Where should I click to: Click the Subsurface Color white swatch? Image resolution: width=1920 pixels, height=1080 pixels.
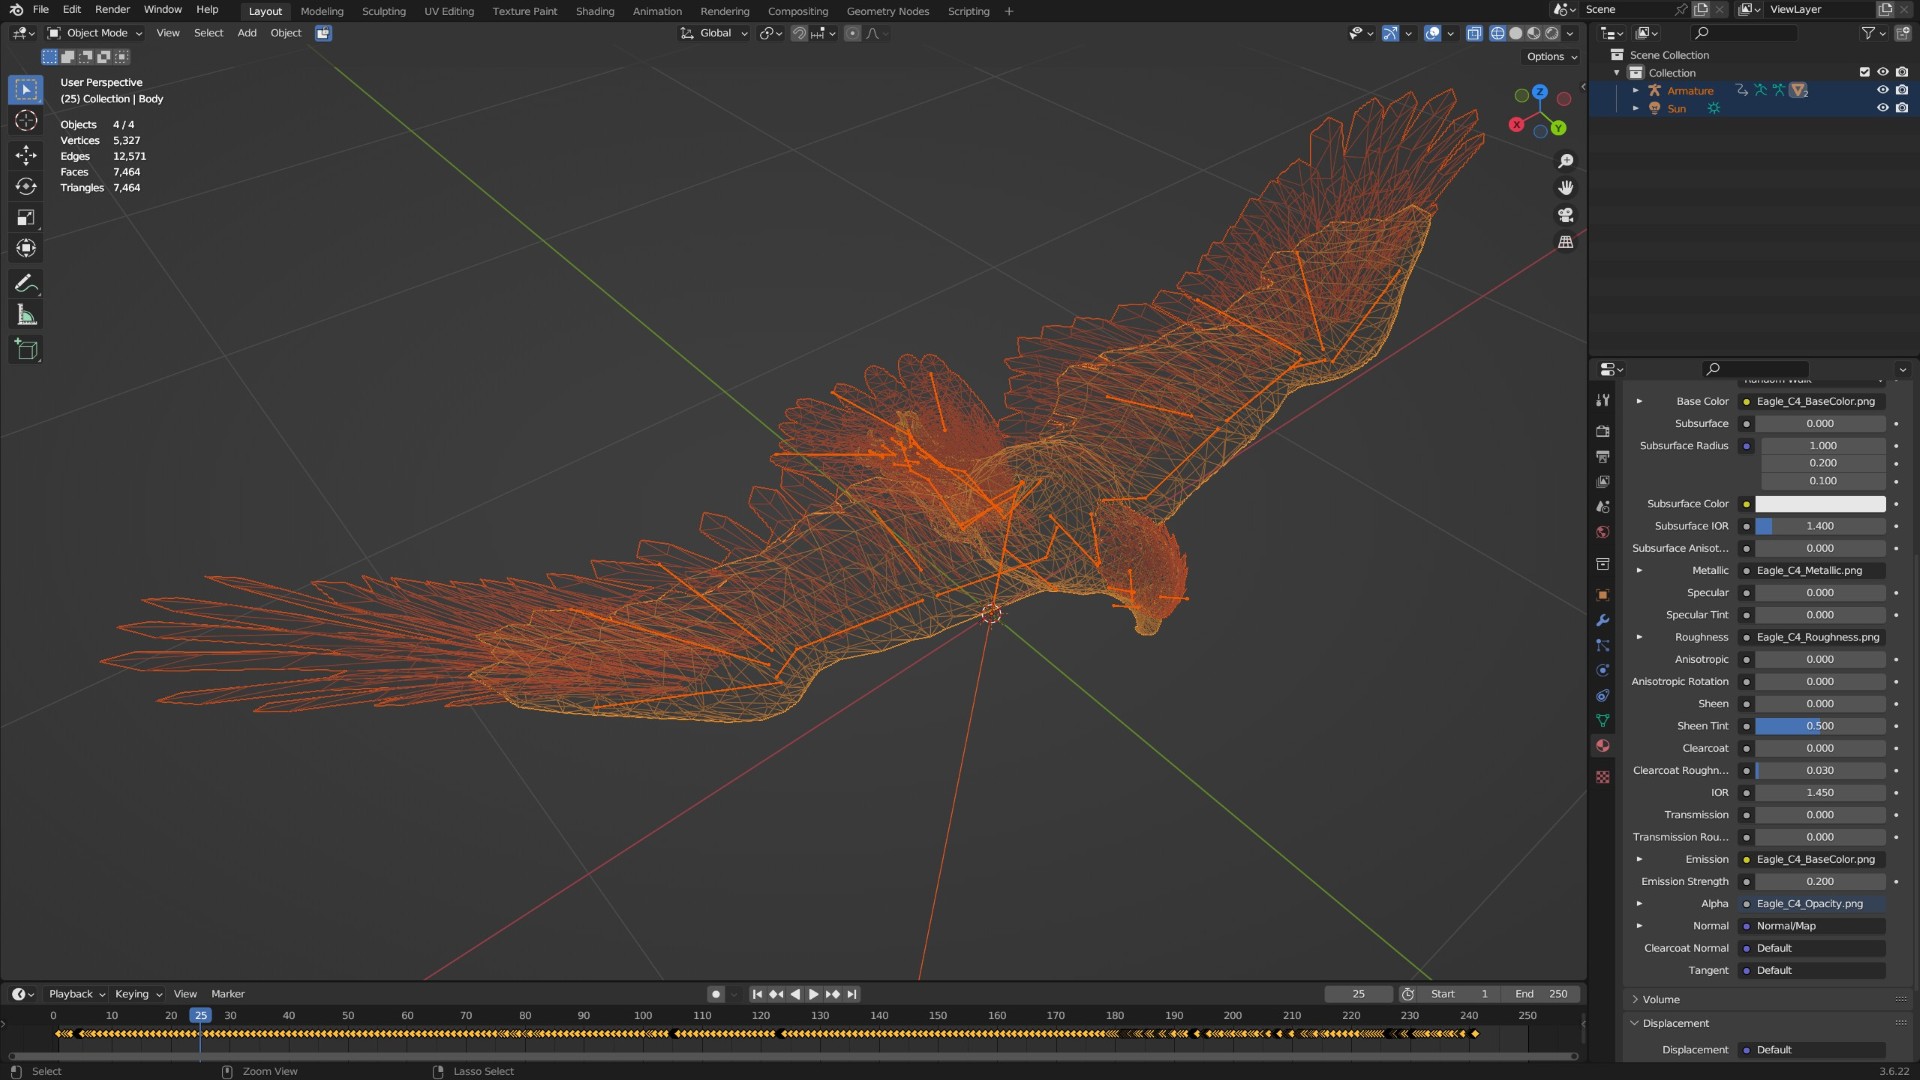1820,504
